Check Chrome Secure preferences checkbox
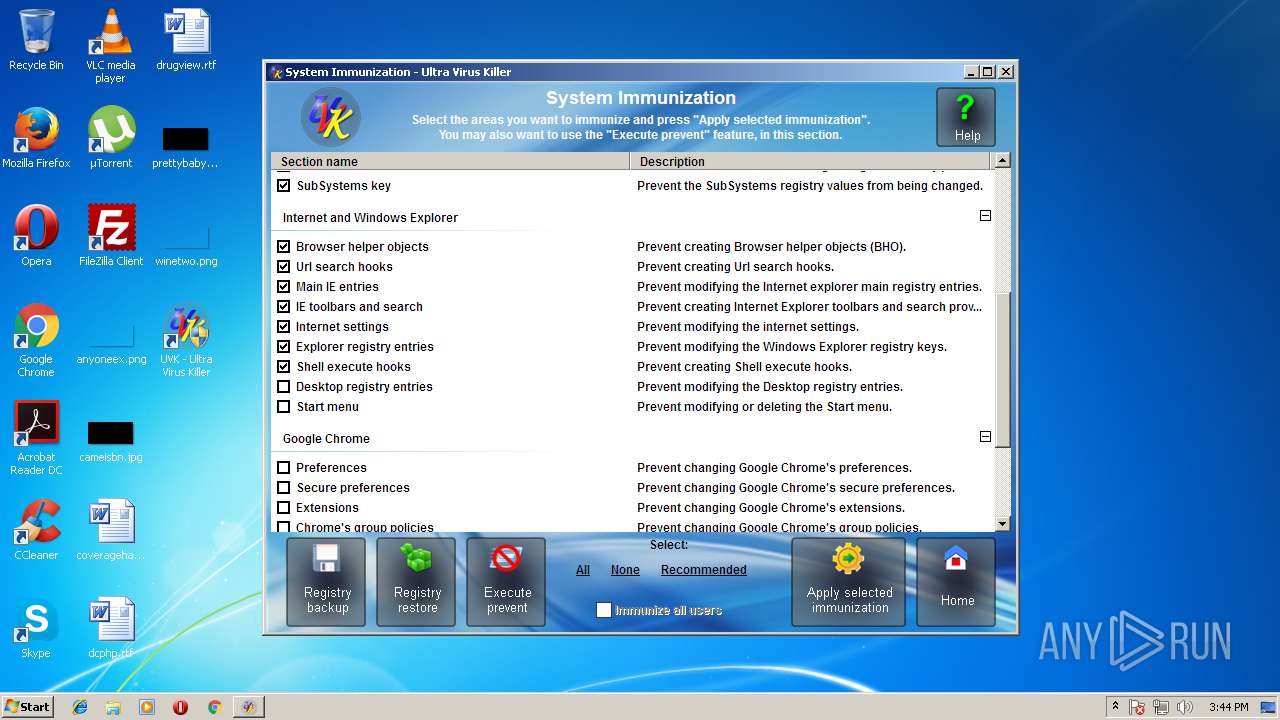The width and height of the screenshot is (1280, 720). pos(284,488)
